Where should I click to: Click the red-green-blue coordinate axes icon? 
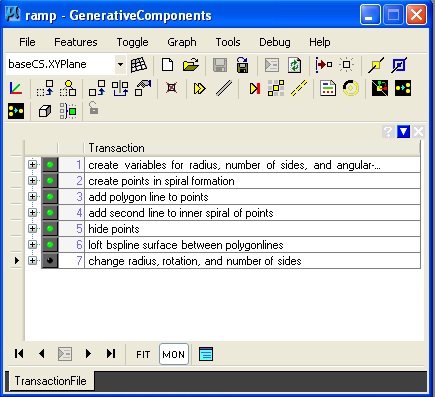[16, 88]
